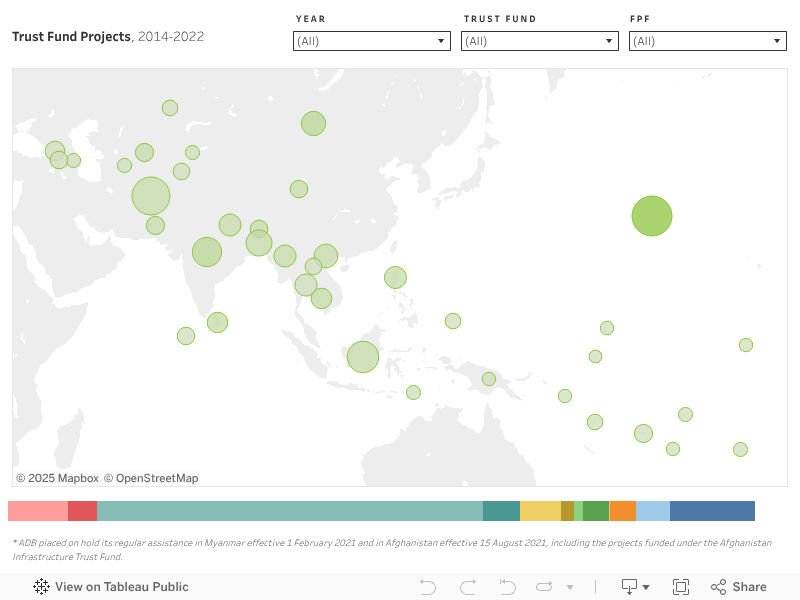Select the light pink bar segment

click(x=38, y=511)
